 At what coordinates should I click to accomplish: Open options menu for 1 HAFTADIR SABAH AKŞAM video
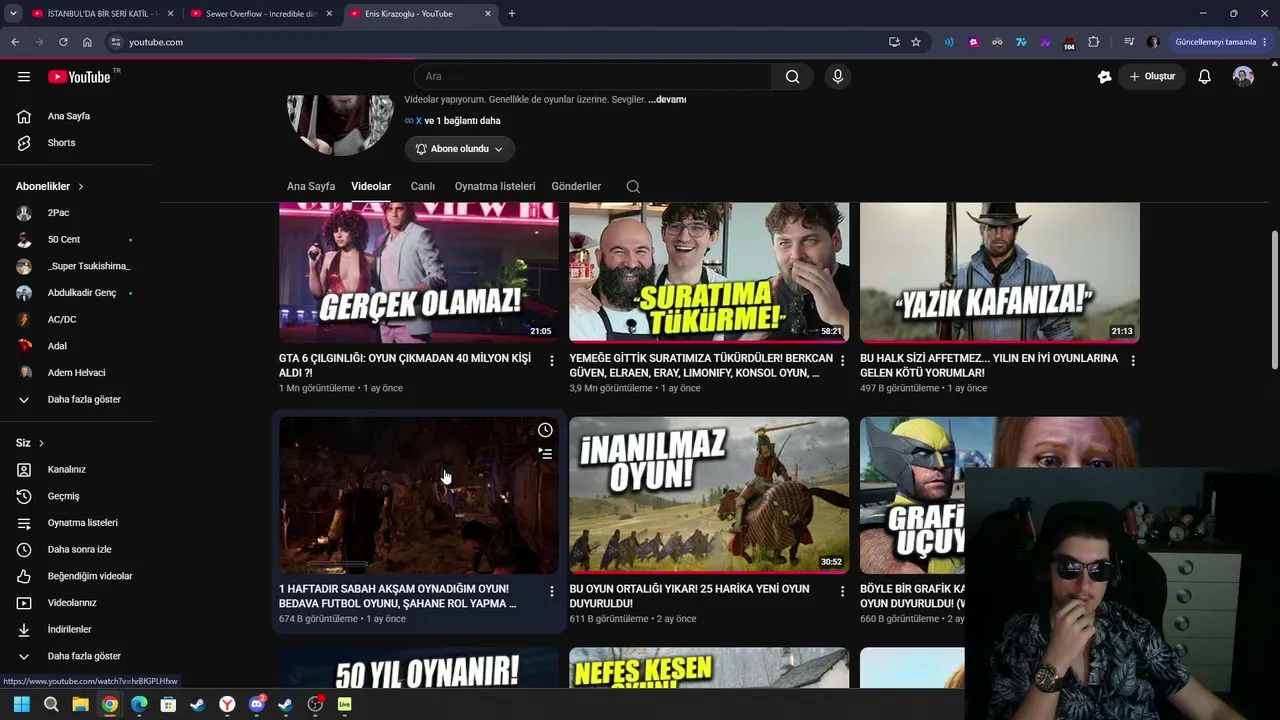[x=552, y=591]
